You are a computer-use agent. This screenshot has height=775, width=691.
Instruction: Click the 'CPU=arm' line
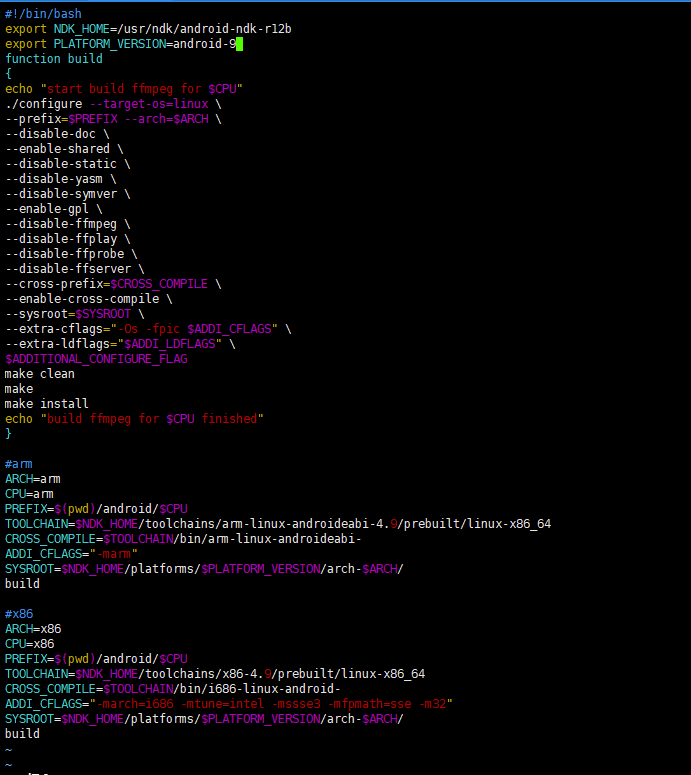(x=29, y=494)
